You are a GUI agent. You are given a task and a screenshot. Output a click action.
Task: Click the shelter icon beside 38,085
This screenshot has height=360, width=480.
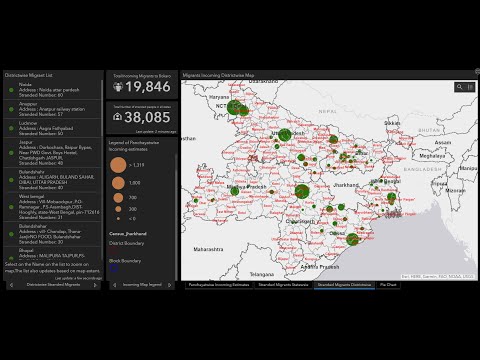117,117
